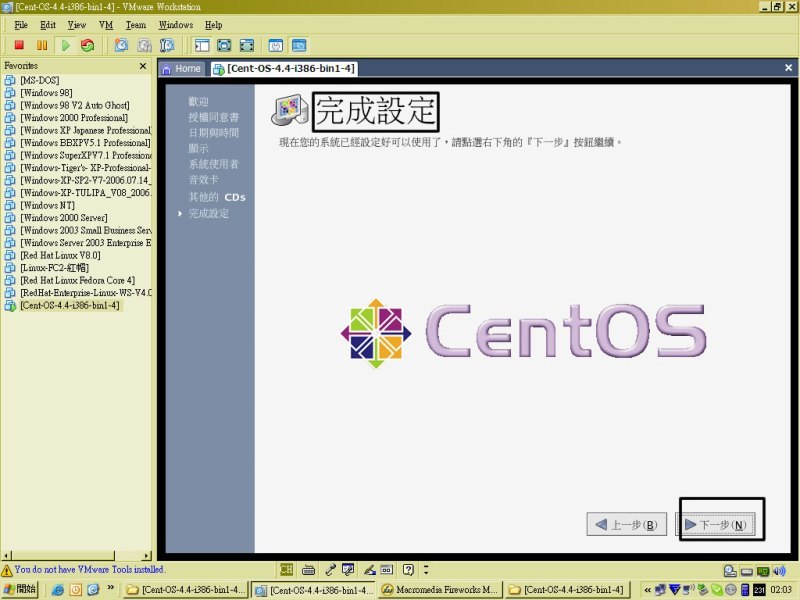This screenshot has width=800, height=600.
Task: Click the 'You do not have VMware Tools installed' message
Action: pos(89,569)
